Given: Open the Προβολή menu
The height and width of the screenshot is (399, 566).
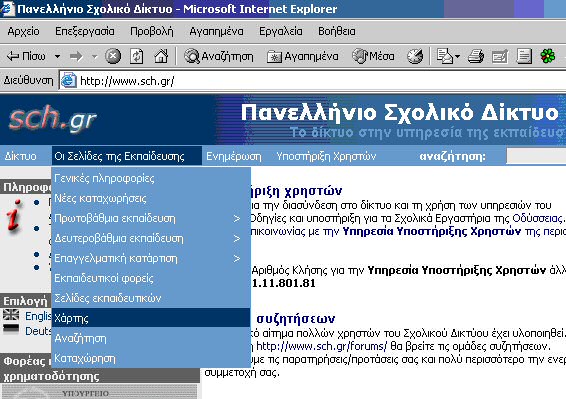Looking at the screenshot, I should (x=152, y=31).
